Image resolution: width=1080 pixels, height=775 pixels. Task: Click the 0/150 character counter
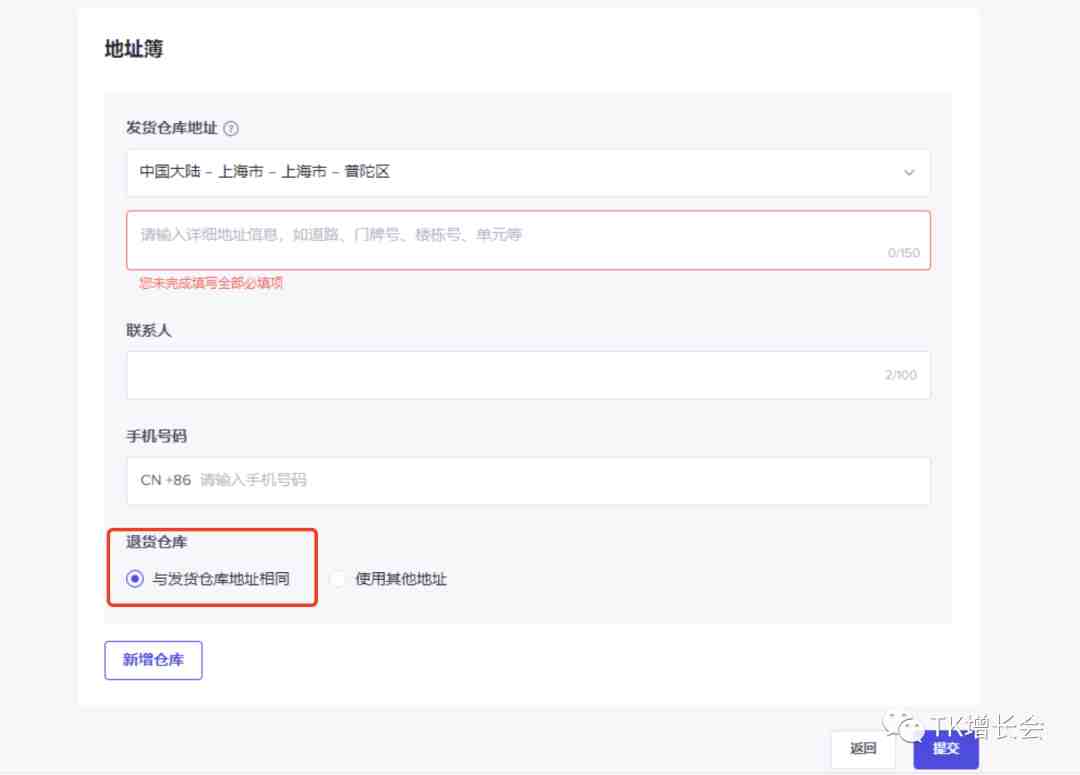point(903,253)
